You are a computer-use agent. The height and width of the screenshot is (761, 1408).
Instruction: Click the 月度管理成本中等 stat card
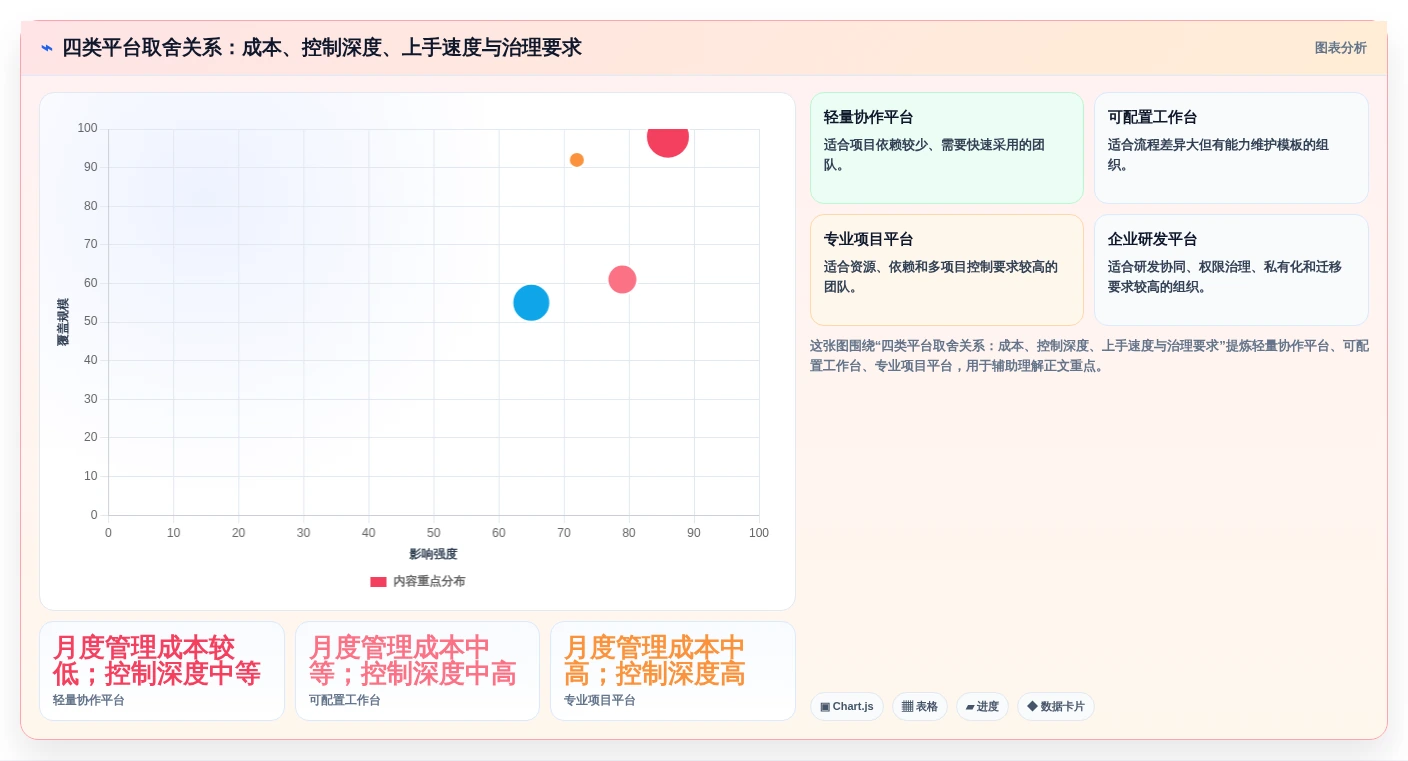point(417,671)
